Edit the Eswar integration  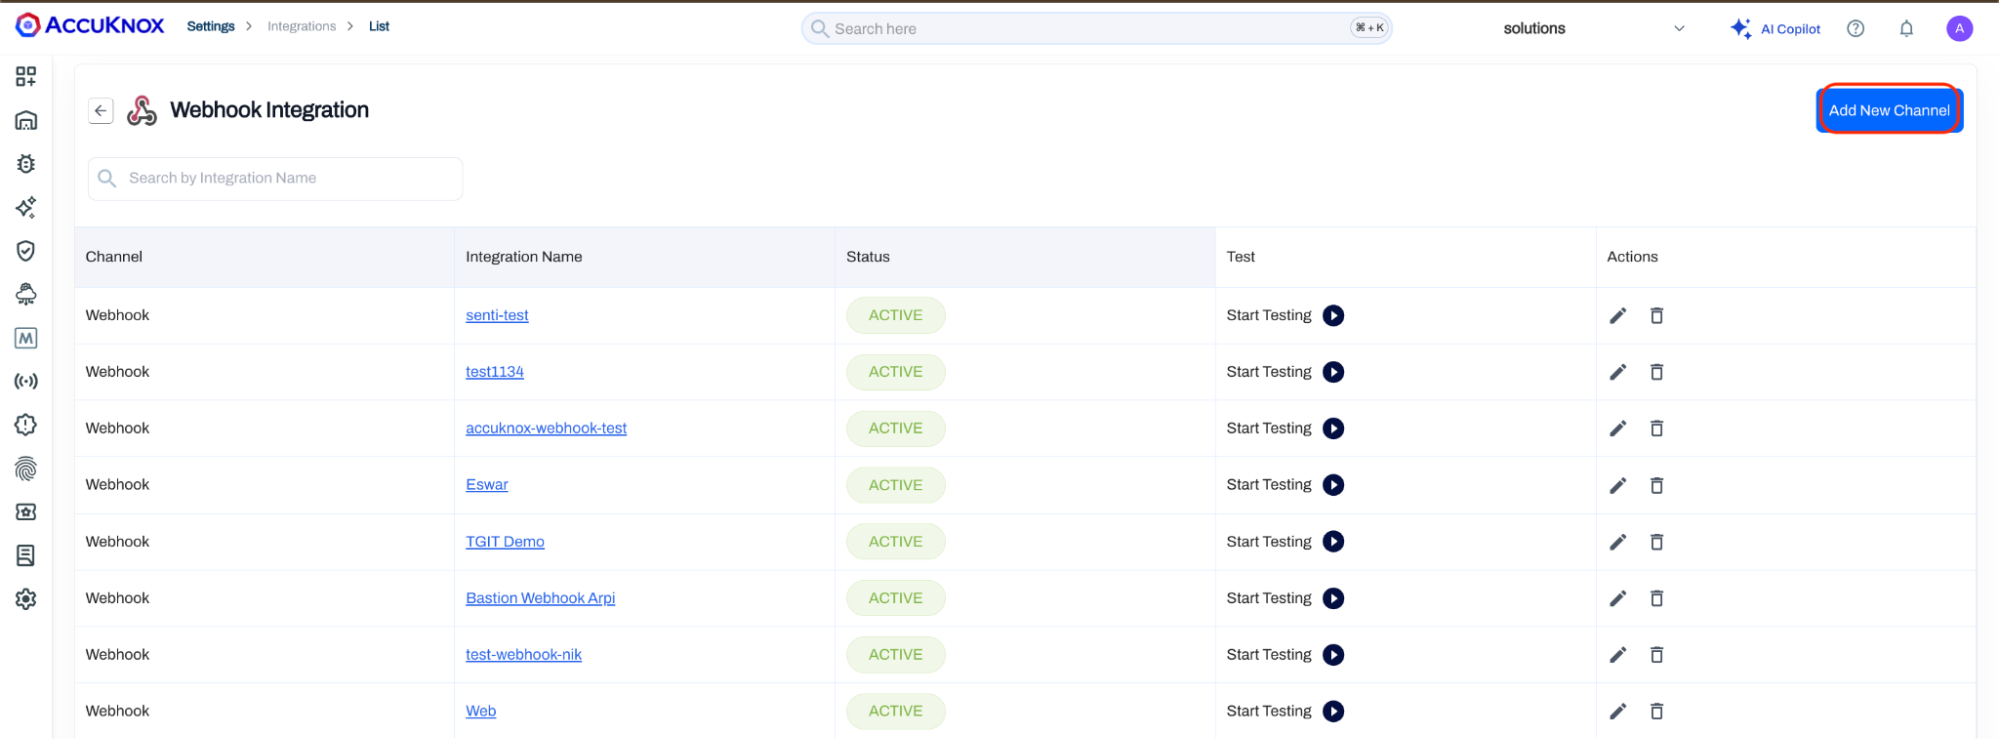click(x=1618, y=485)
